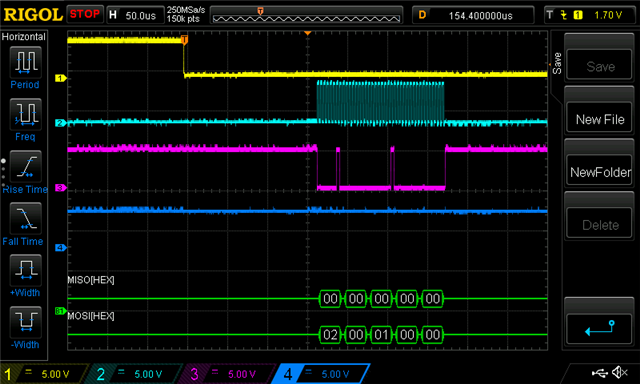The width and height of the screenshot is (640, 384).
Task: Click the RIGOL logo
Action: [33, 15]
